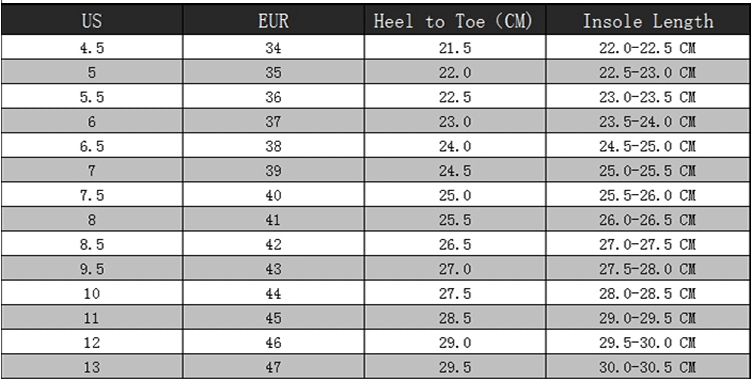The width and height of the screenshot is (753, 388).
Task: Click the EUR column header
Action: (273, 21)
